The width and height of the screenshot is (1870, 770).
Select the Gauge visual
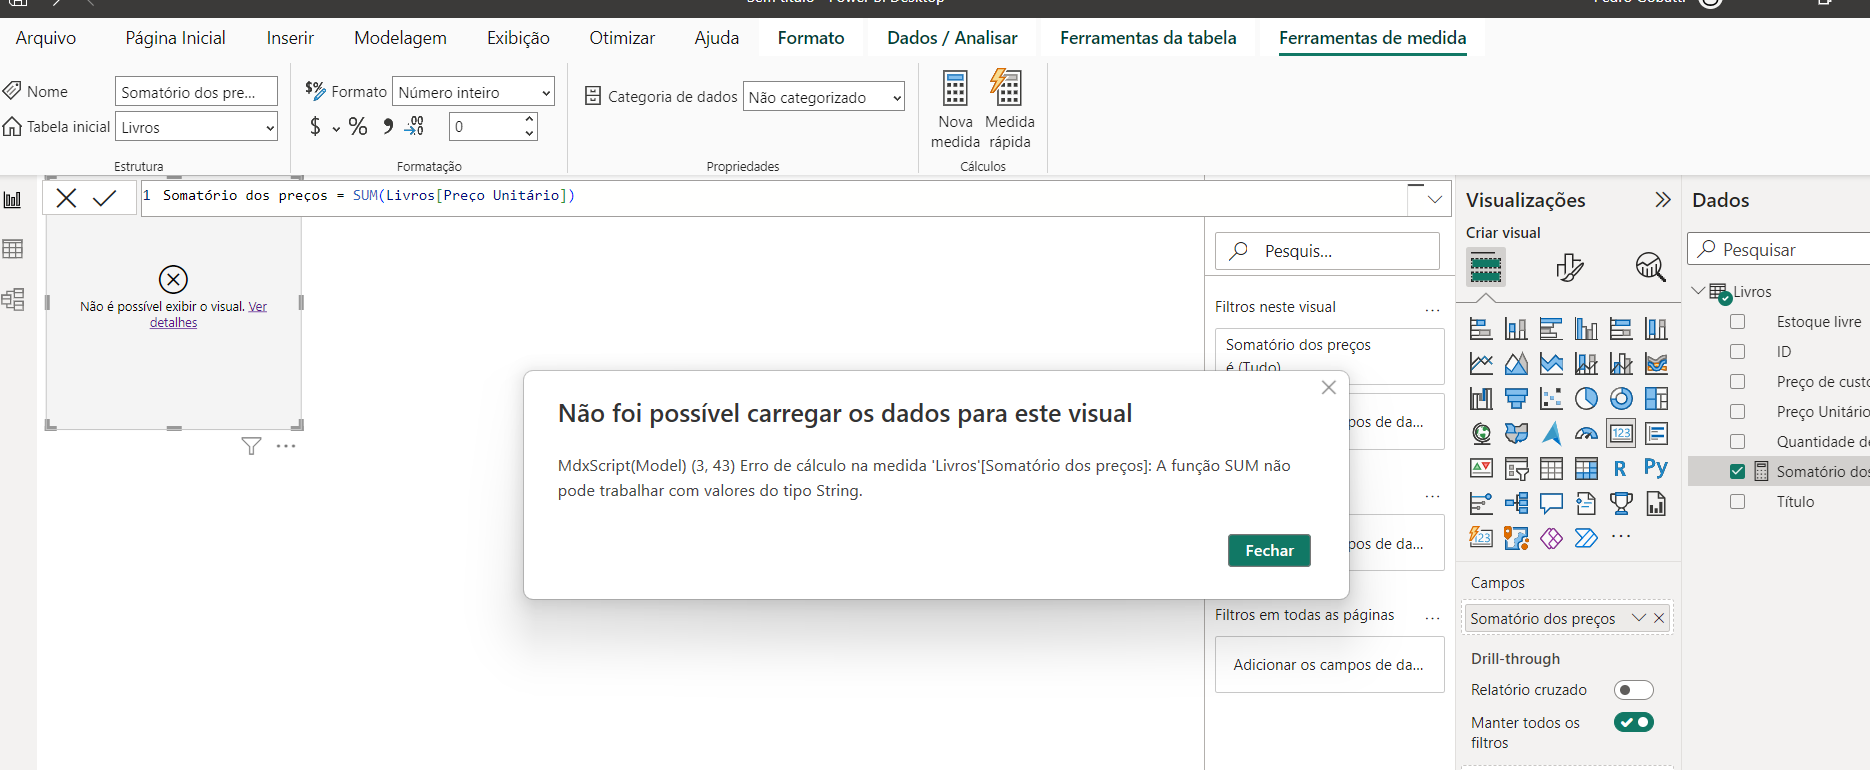(1586, 434)
